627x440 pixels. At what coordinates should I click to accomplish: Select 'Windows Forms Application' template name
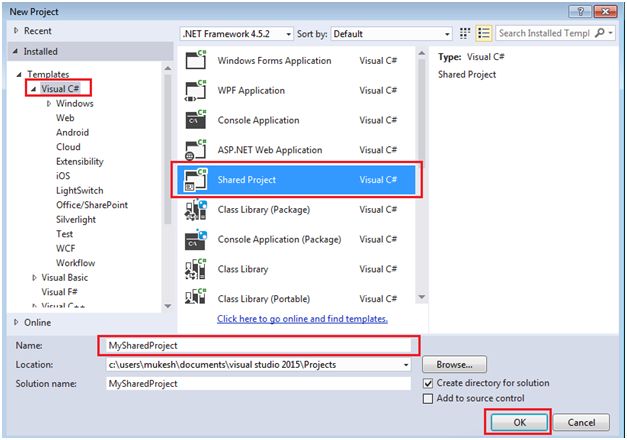coord(274,61)
